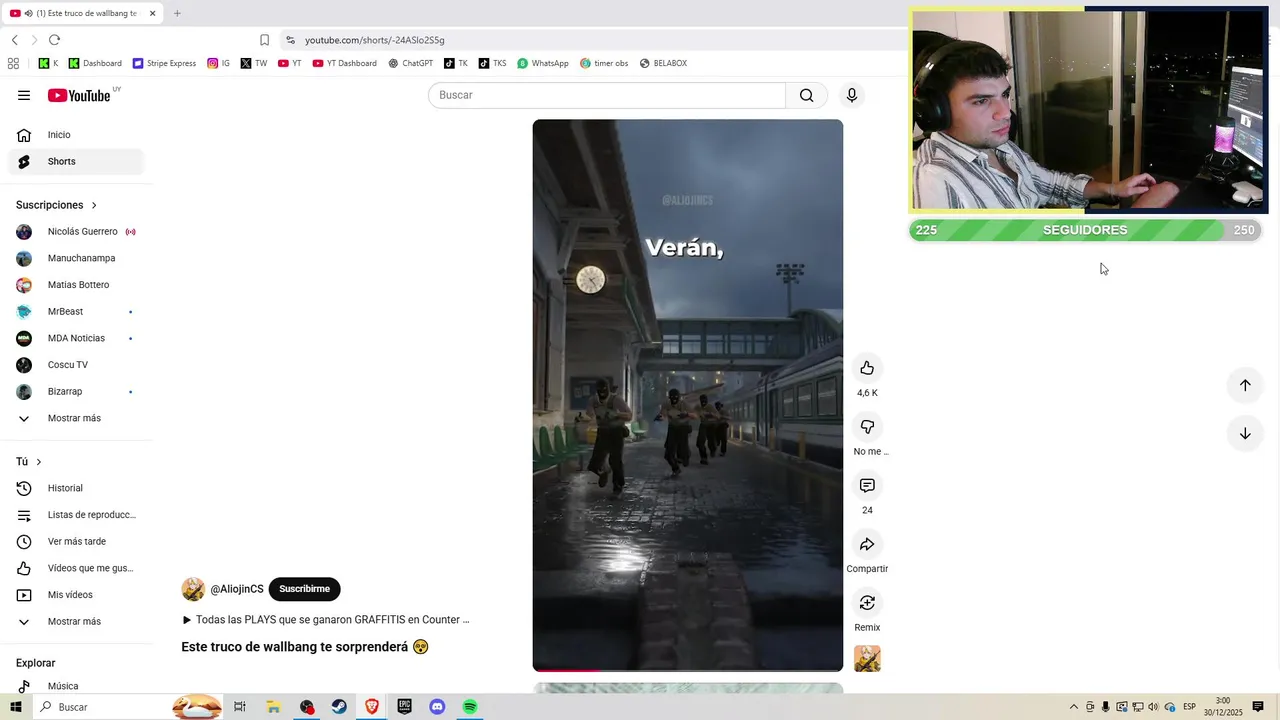Click the Suscribirme button

304,589
